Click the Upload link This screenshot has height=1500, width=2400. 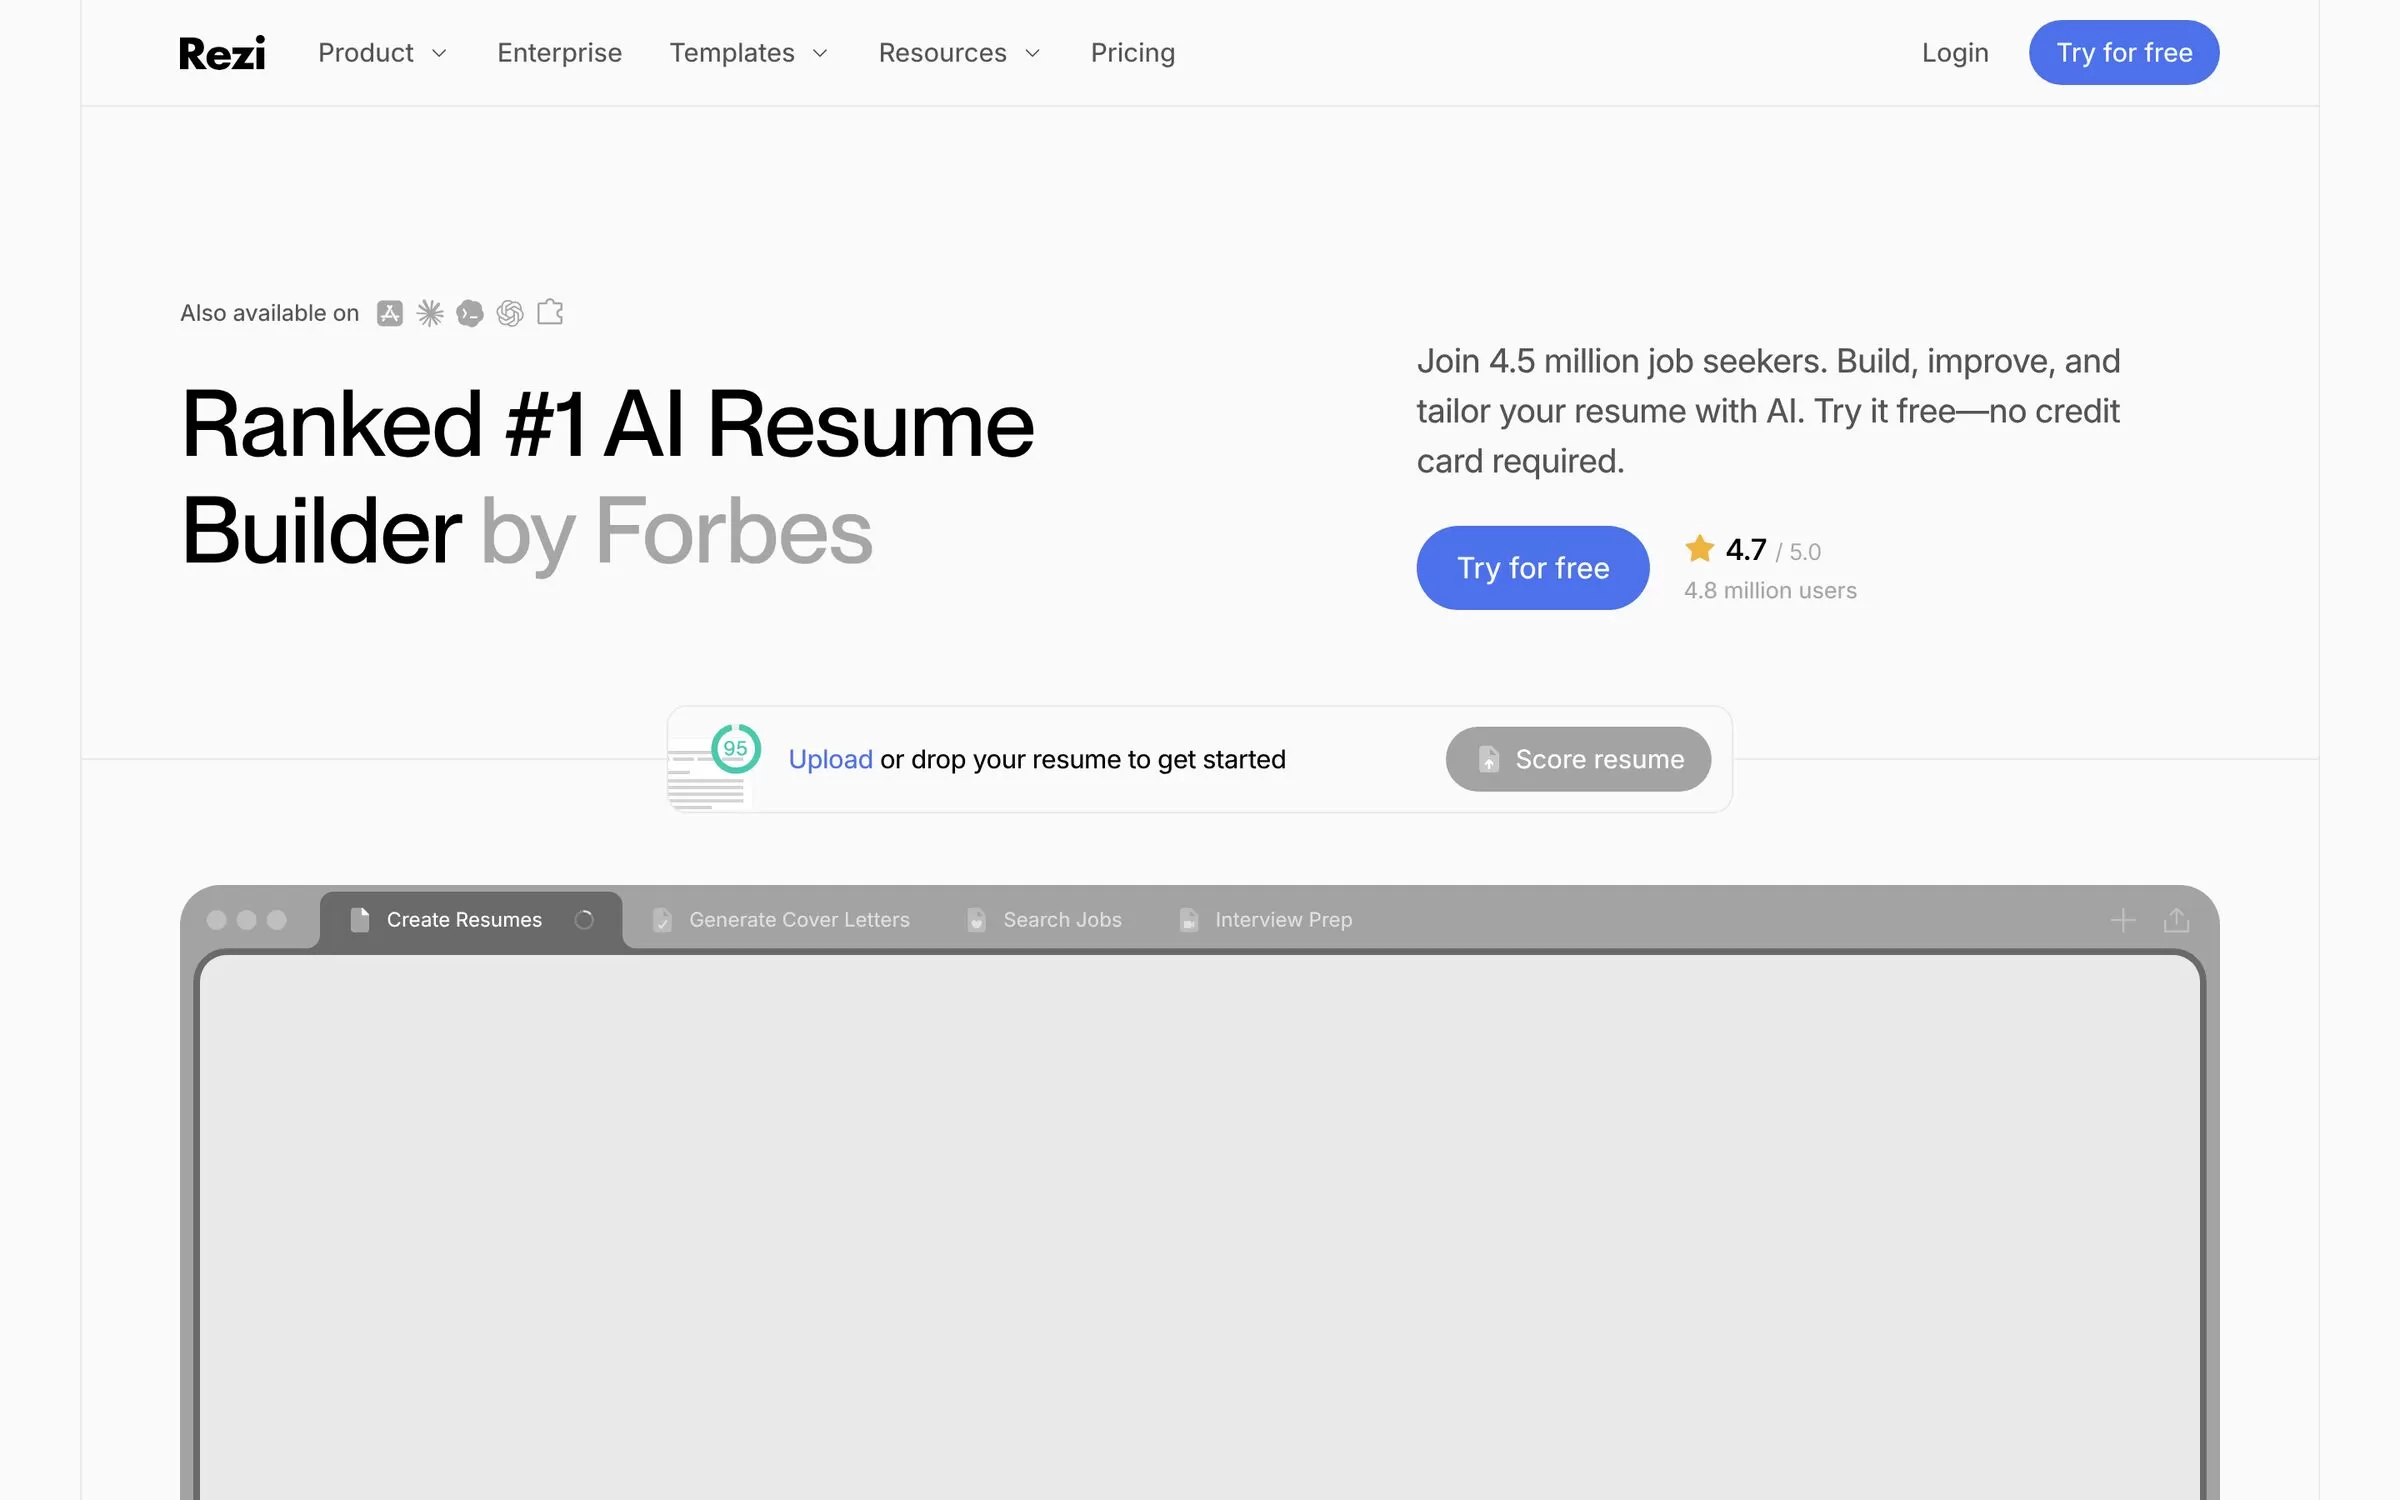[830, 760]
